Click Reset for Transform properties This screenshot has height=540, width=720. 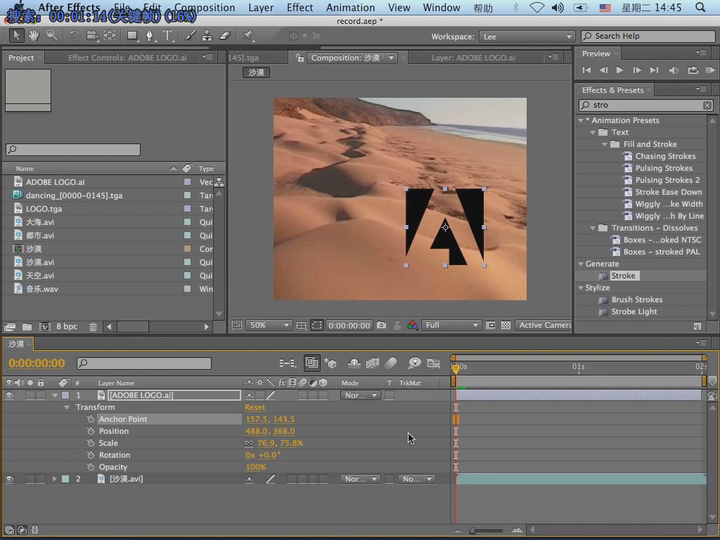254,407
